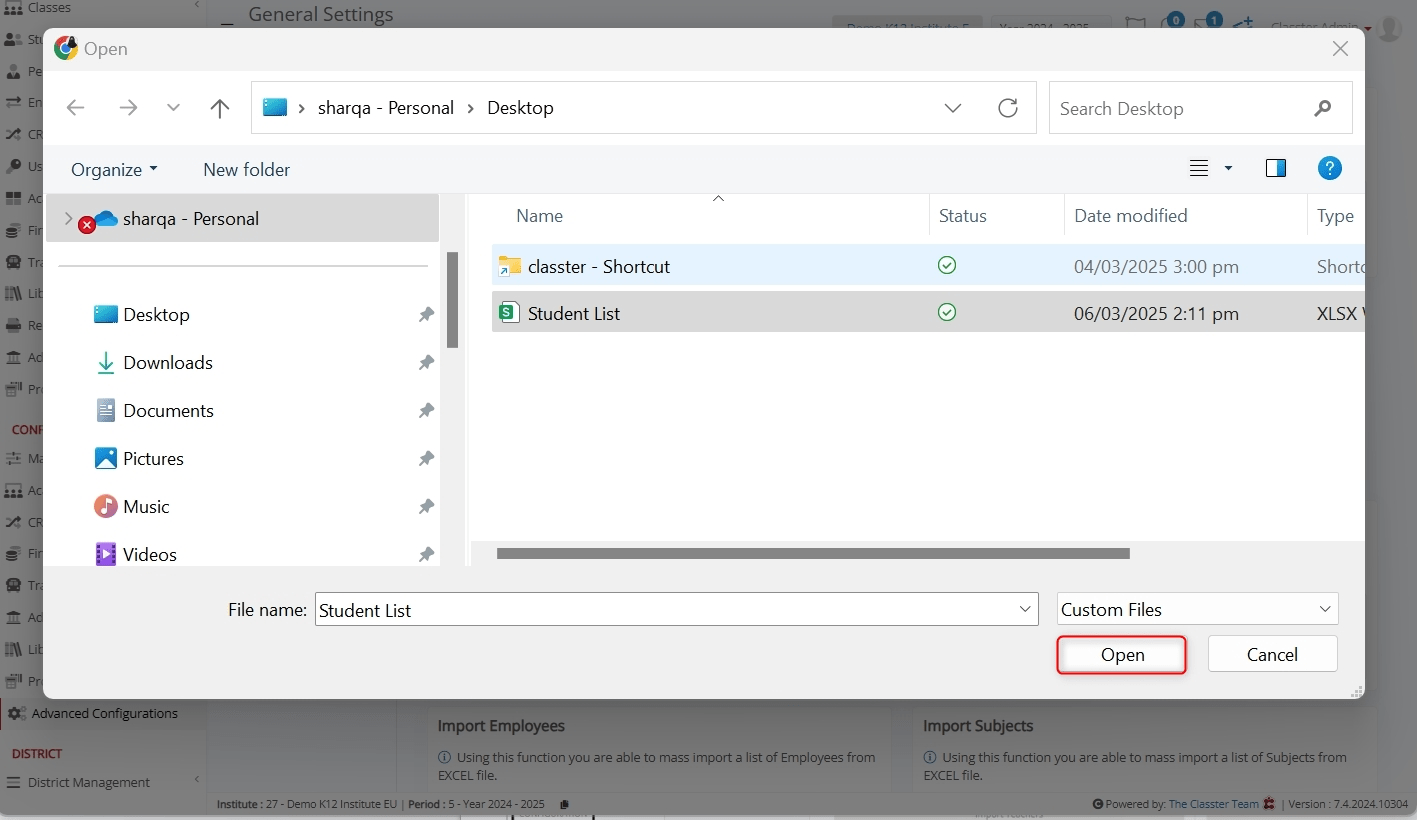This screenshot has width=1417, height=820.
Task: Click the pin icon beside Pictures
Action: tap(426, 459)
